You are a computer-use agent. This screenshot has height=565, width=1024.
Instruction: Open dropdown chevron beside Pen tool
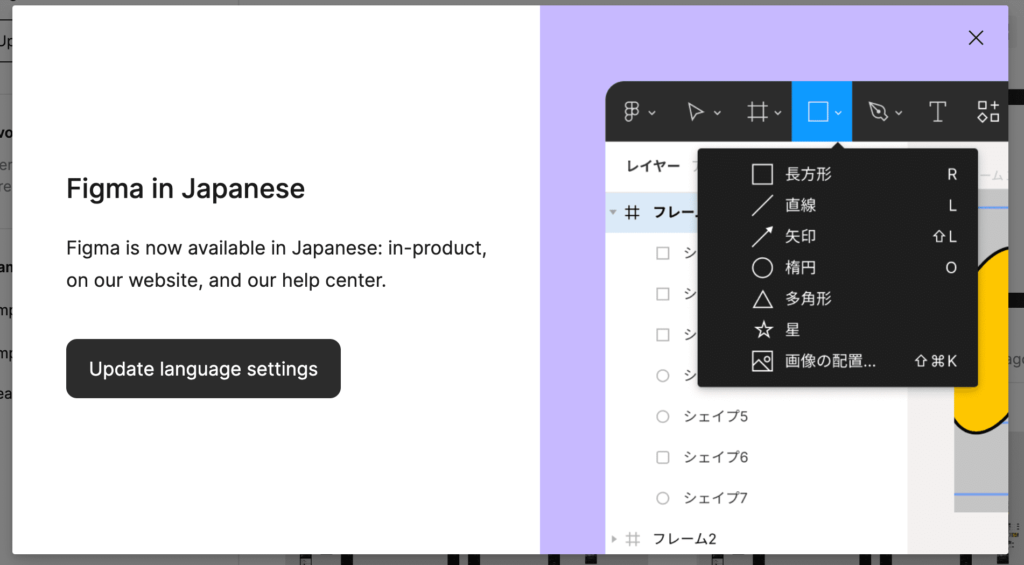click(899, 113)
